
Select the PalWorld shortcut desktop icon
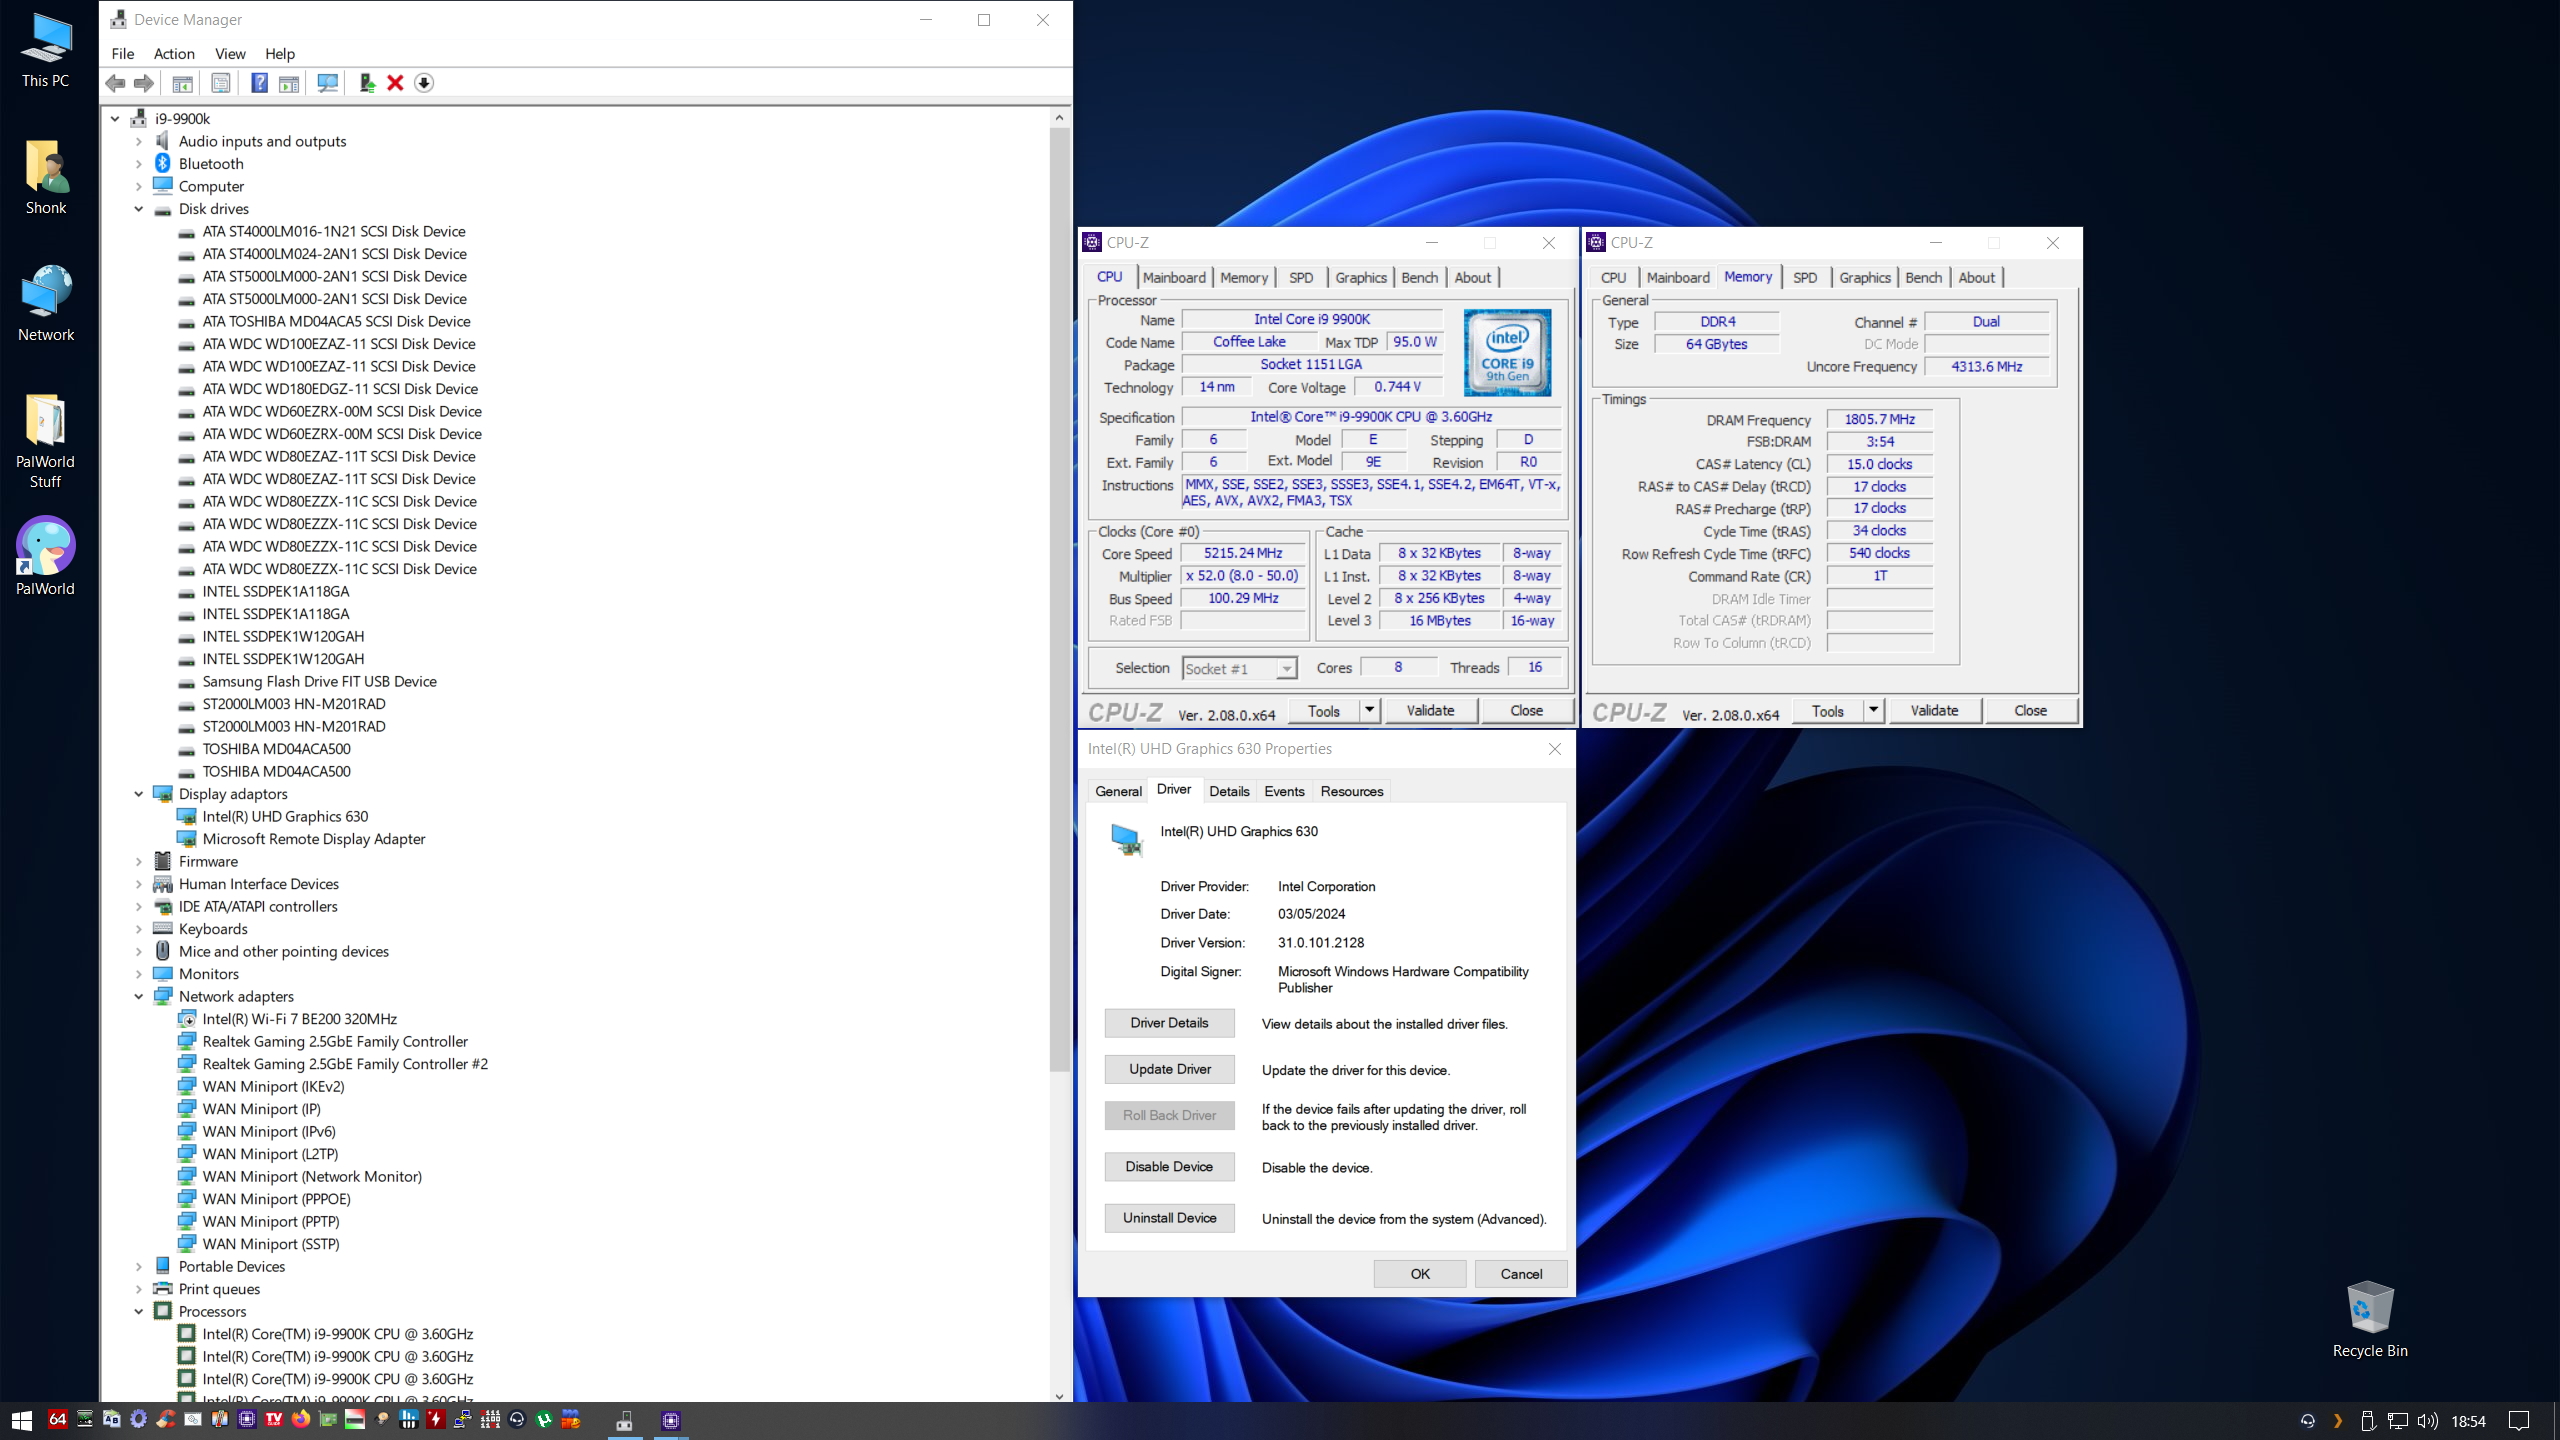45,556
